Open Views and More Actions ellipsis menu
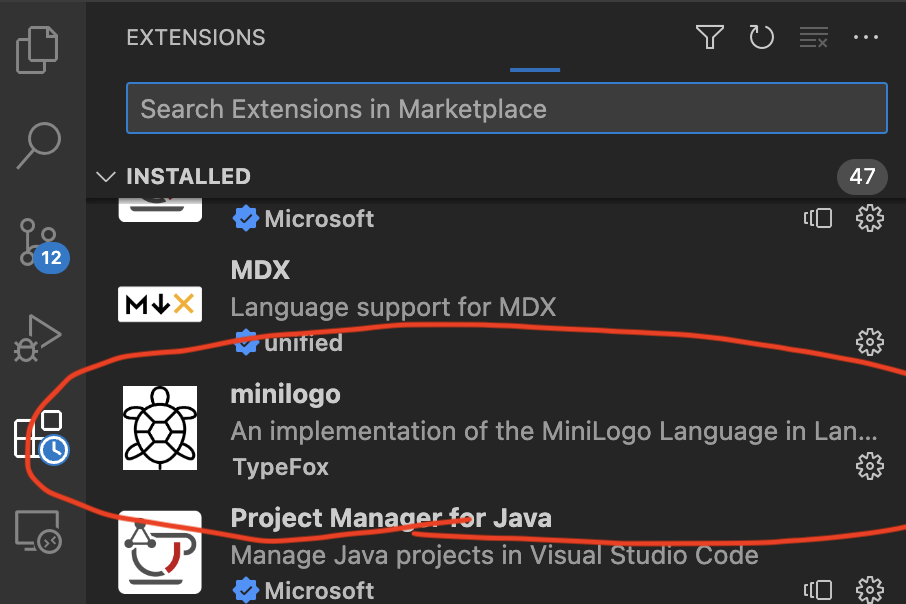The image size is (906, 604). click(866, 38)
